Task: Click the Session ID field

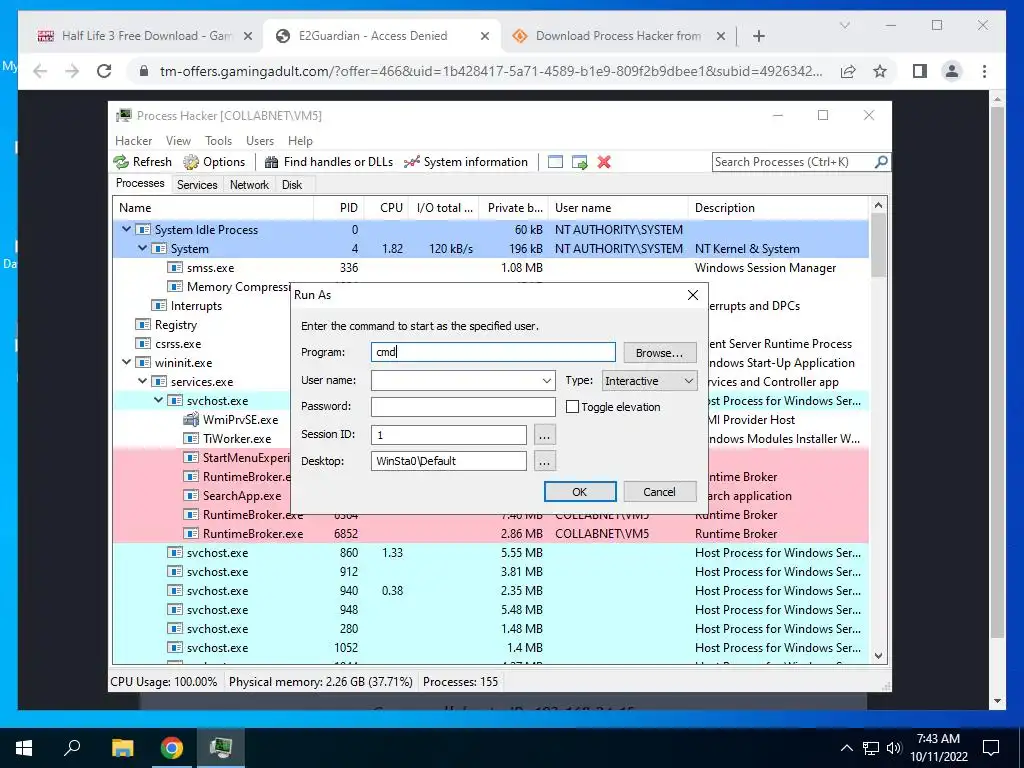Action: coord(449,434)
